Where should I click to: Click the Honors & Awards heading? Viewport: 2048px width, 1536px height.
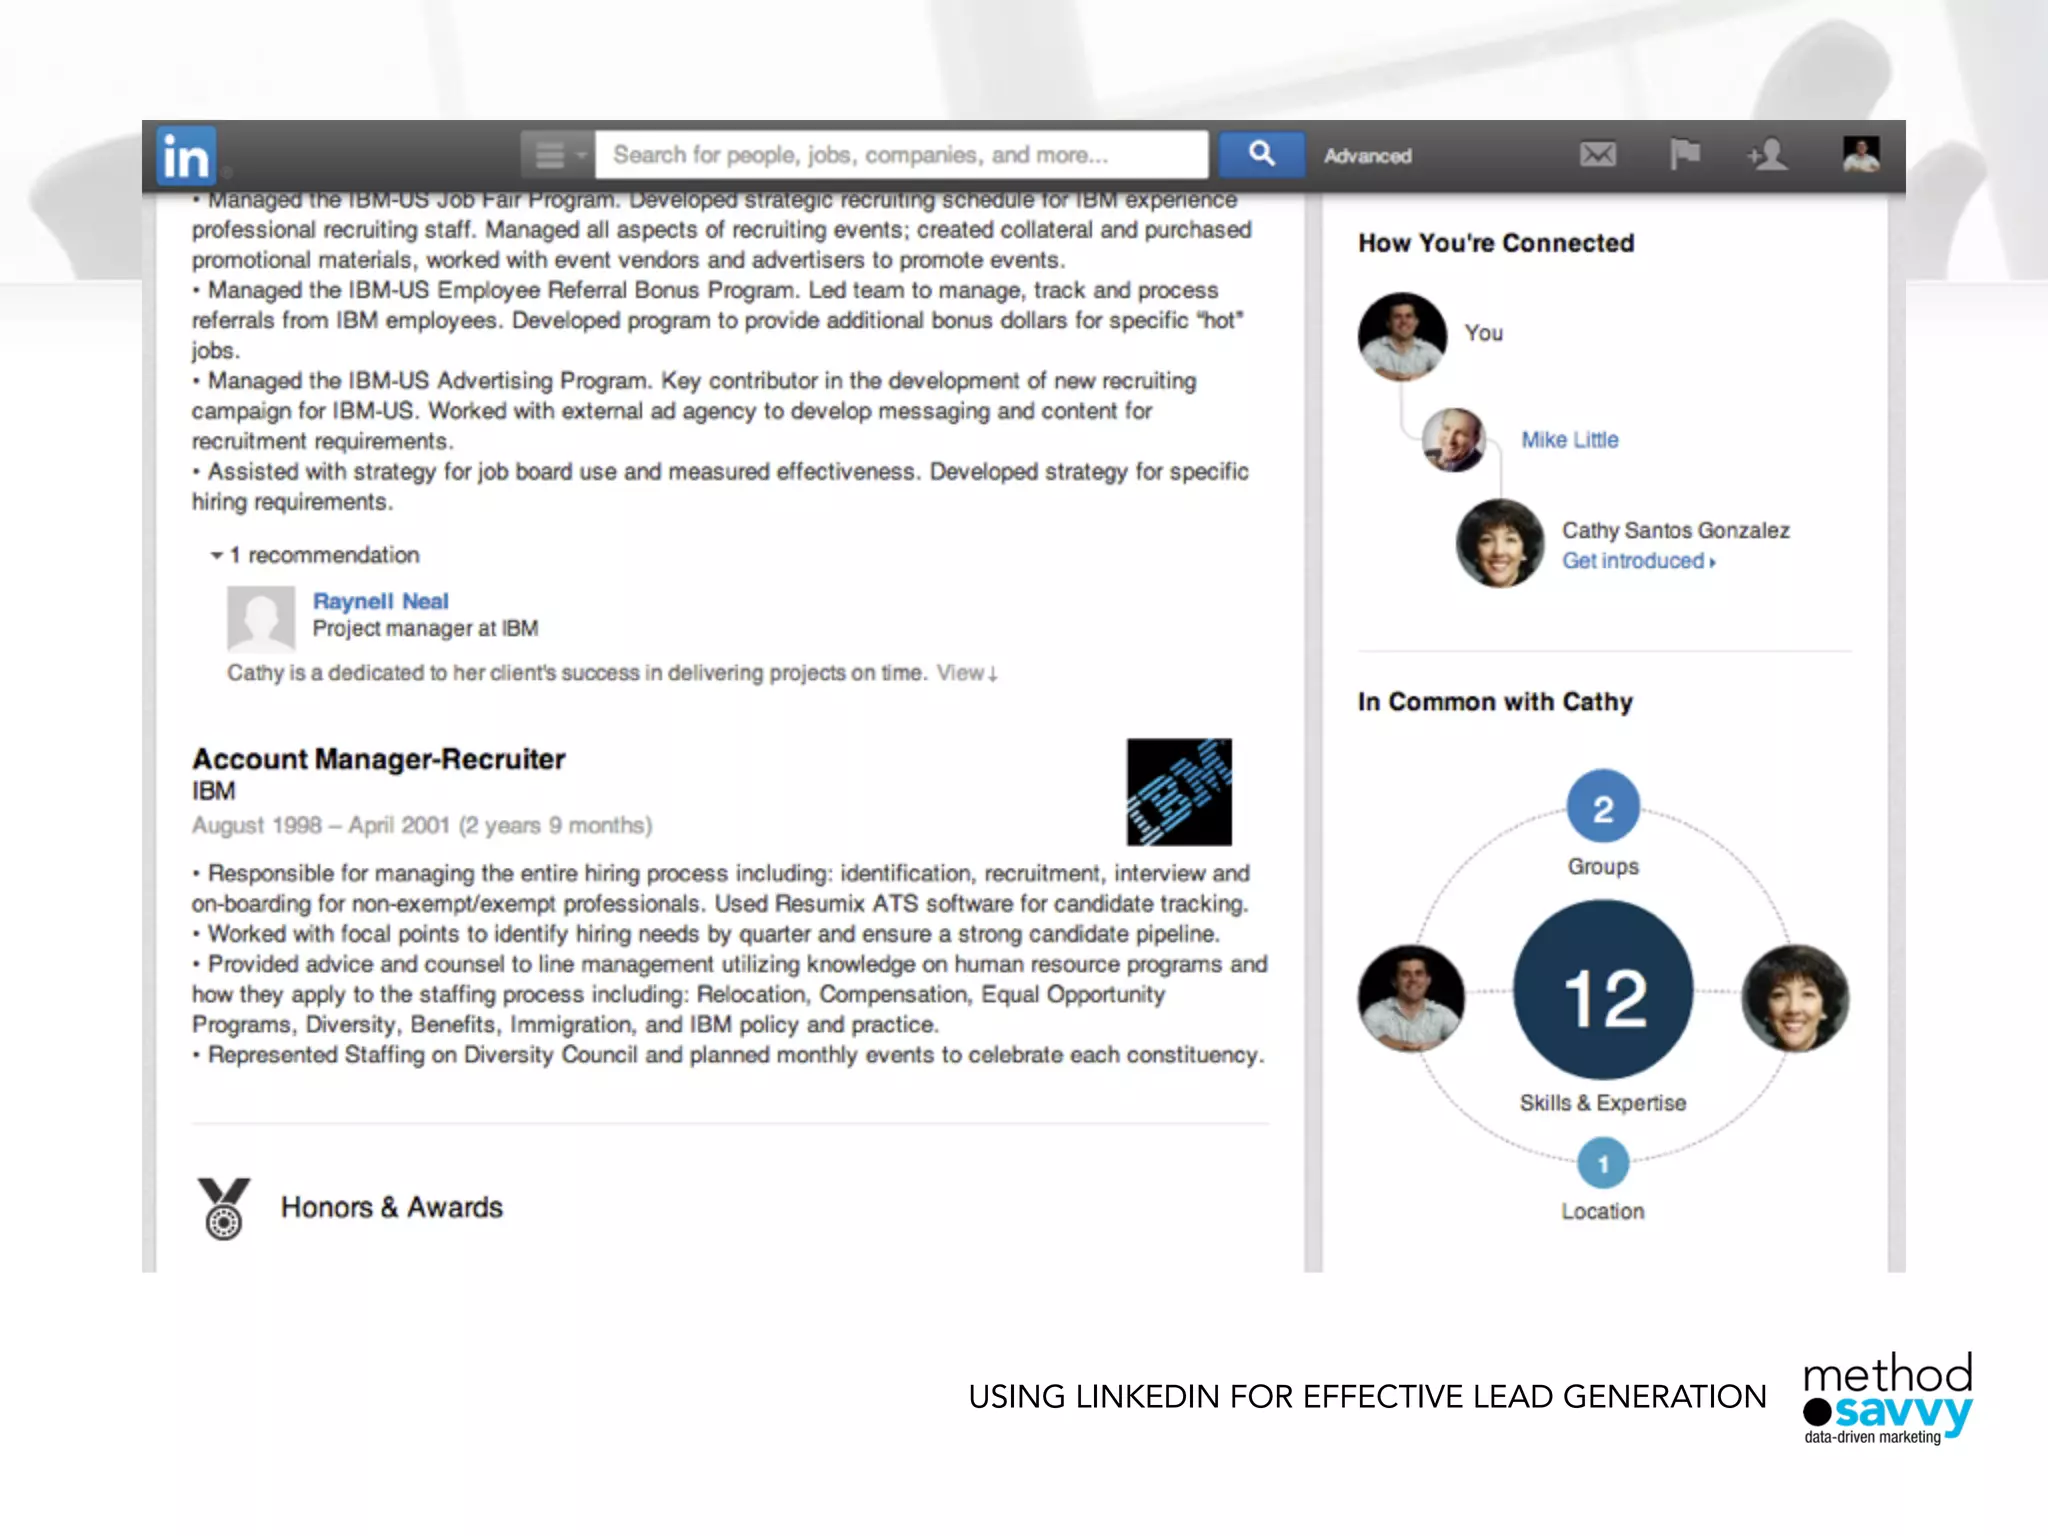click(x=391, y=1207)
